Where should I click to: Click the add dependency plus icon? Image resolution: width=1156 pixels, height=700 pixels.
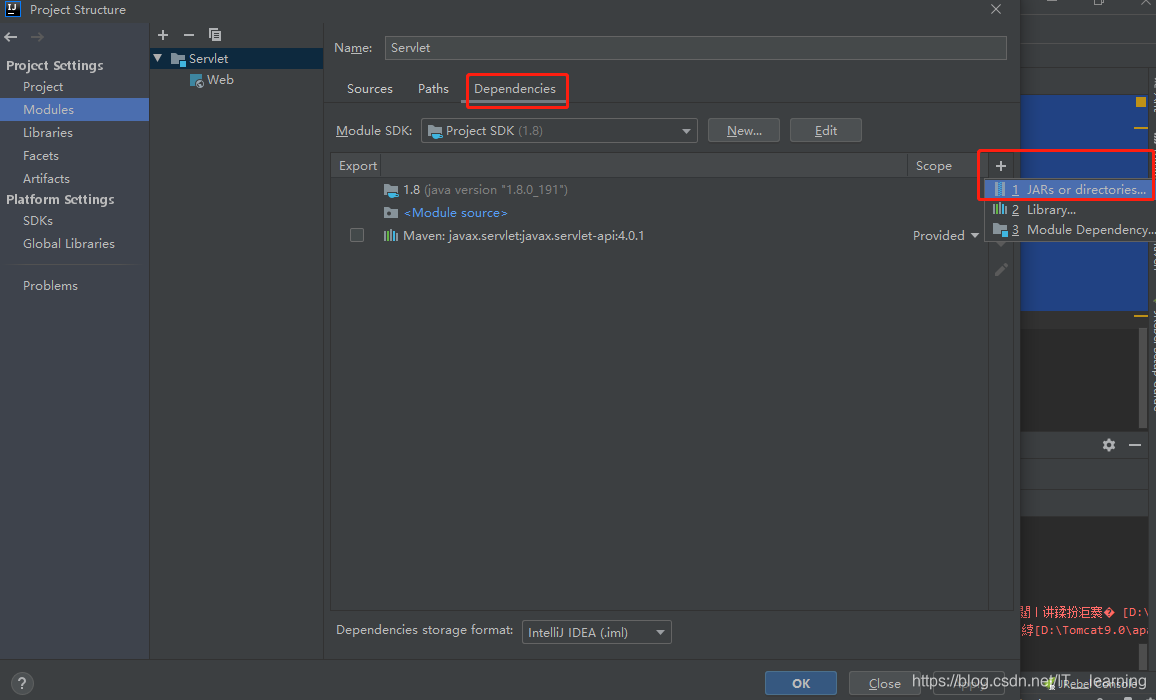coord(1000,166)
